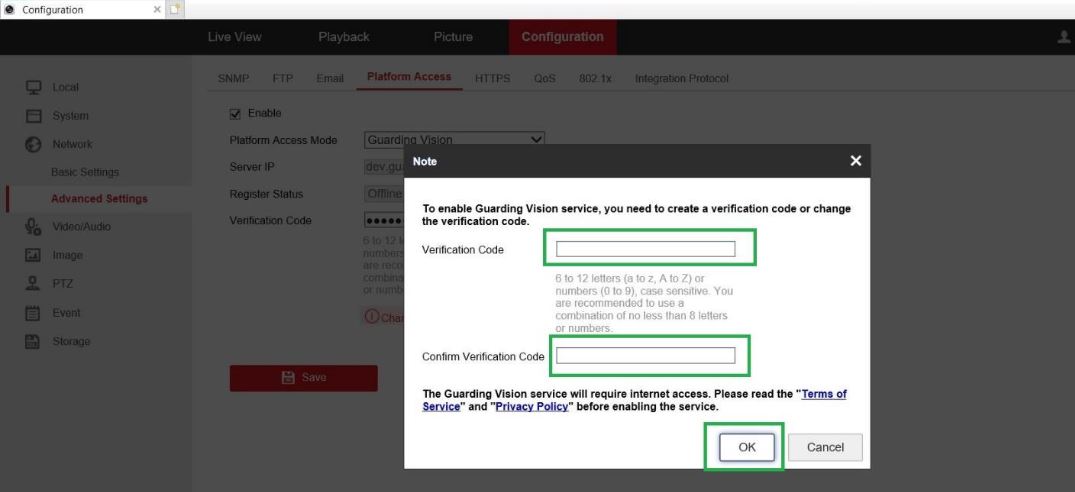The image size is (1075, 492).
Task: Switch to Picture tab
Action: (453, 37)
